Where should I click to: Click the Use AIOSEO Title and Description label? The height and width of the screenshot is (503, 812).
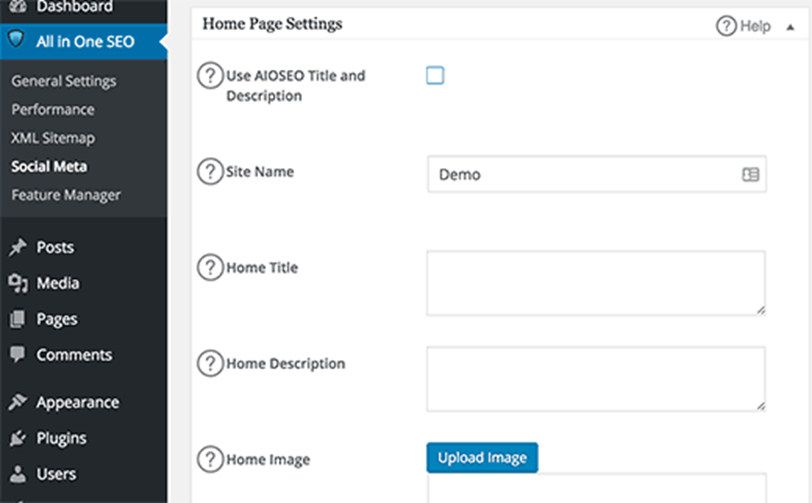pyautogui.click(x=296, y=85)
